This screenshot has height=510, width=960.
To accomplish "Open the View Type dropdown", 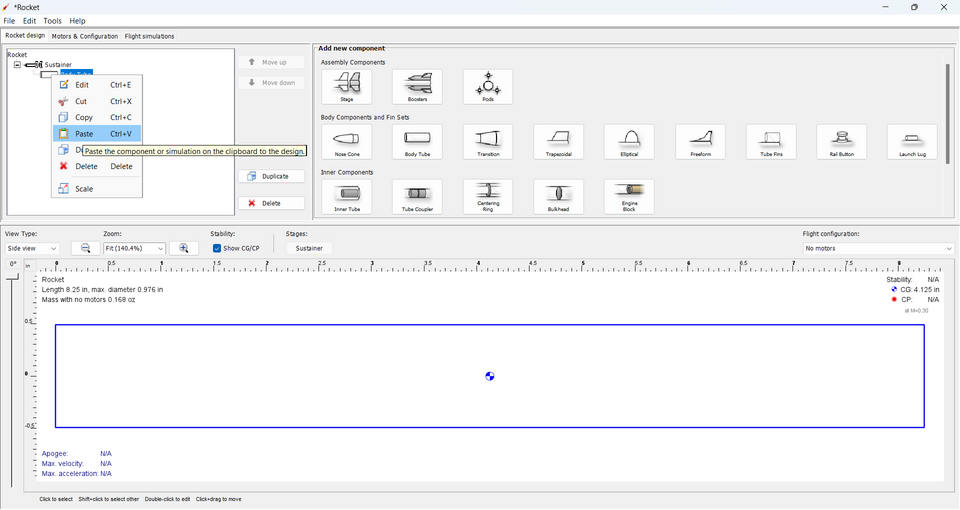I will [32, 248].
